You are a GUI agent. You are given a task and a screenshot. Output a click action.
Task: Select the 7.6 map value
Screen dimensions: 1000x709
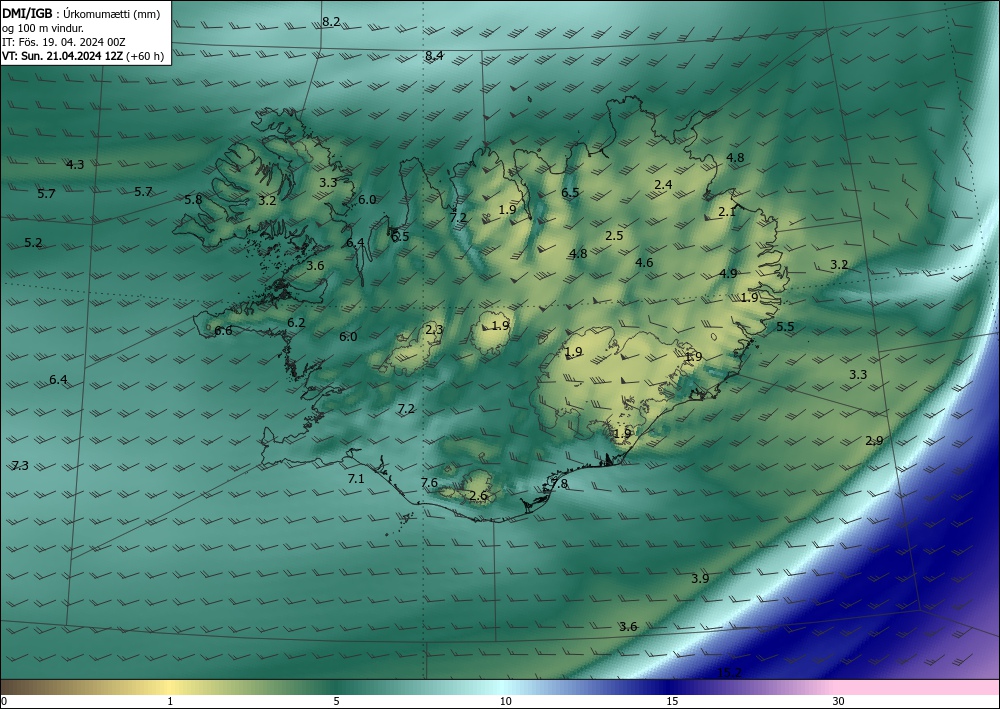(x=429, y=483)
